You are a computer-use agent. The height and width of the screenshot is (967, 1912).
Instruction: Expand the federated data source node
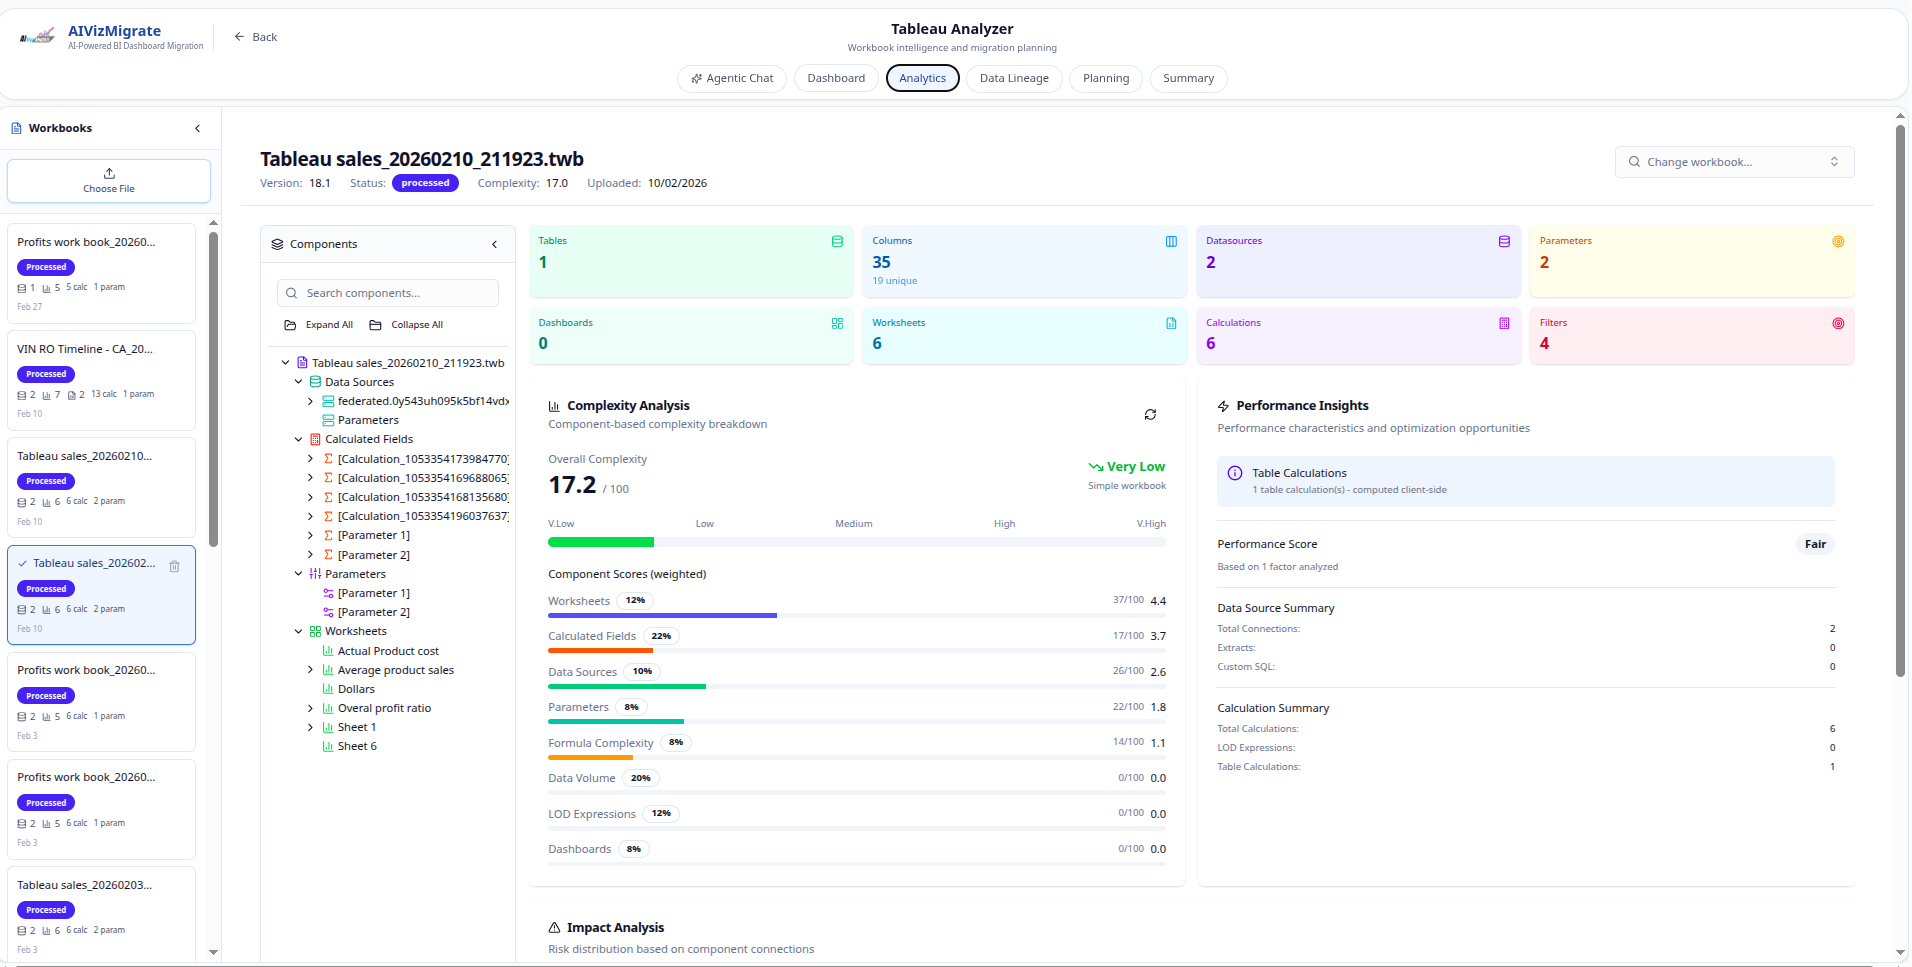(x=310, y=401)
